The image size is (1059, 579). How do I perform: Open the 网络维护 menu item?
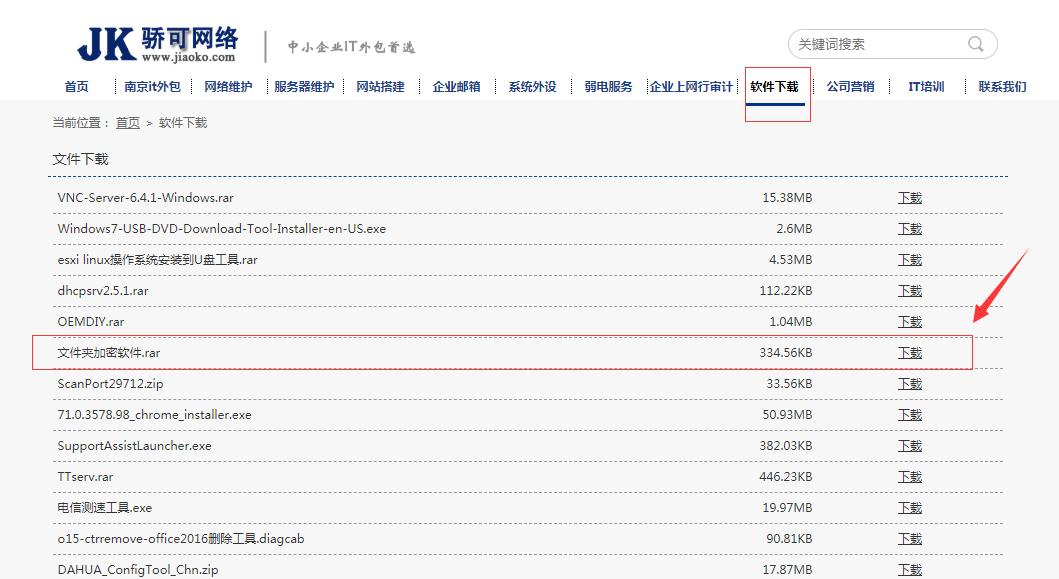pyautogui.click(x=222, y=86)
